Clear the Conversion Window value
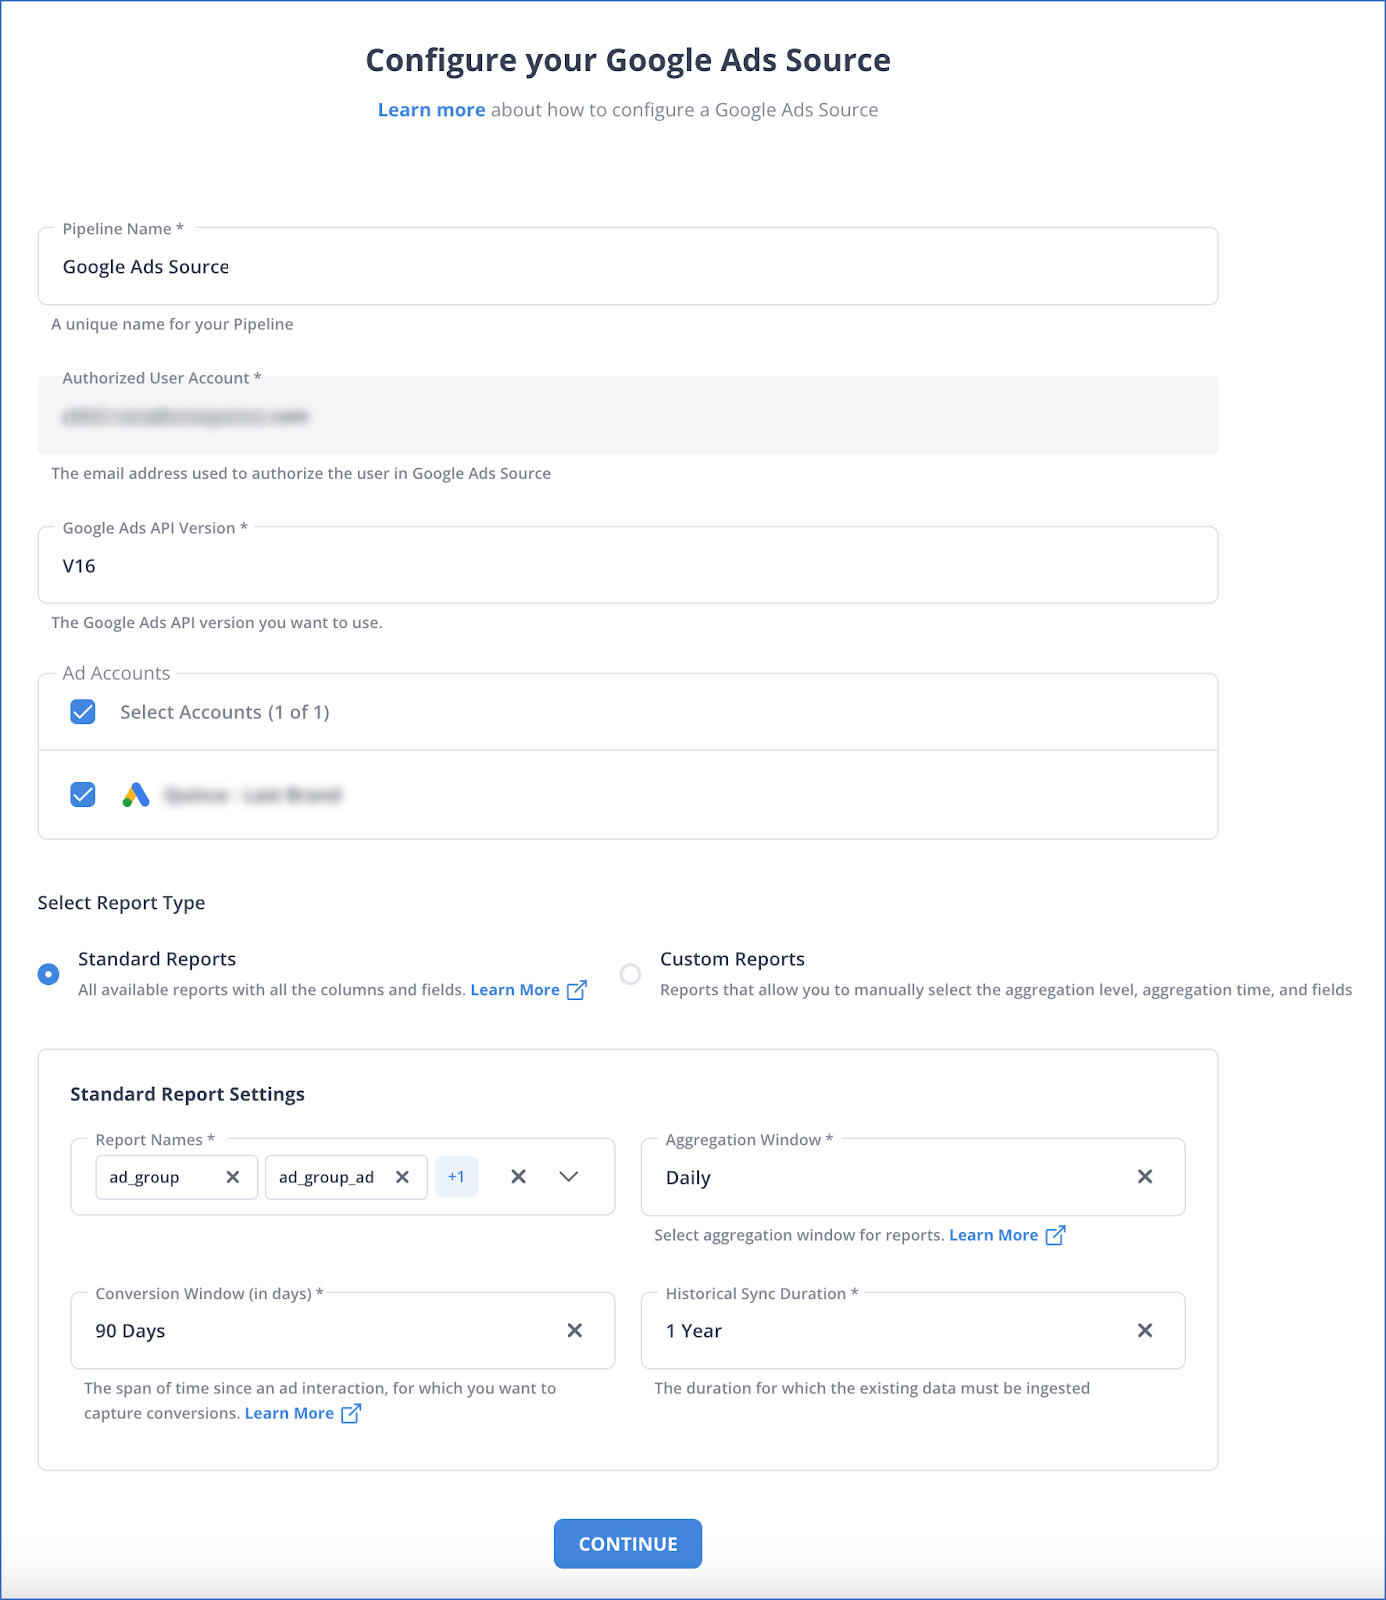Viewport: 1386px width, 1600px height. 575,1330
